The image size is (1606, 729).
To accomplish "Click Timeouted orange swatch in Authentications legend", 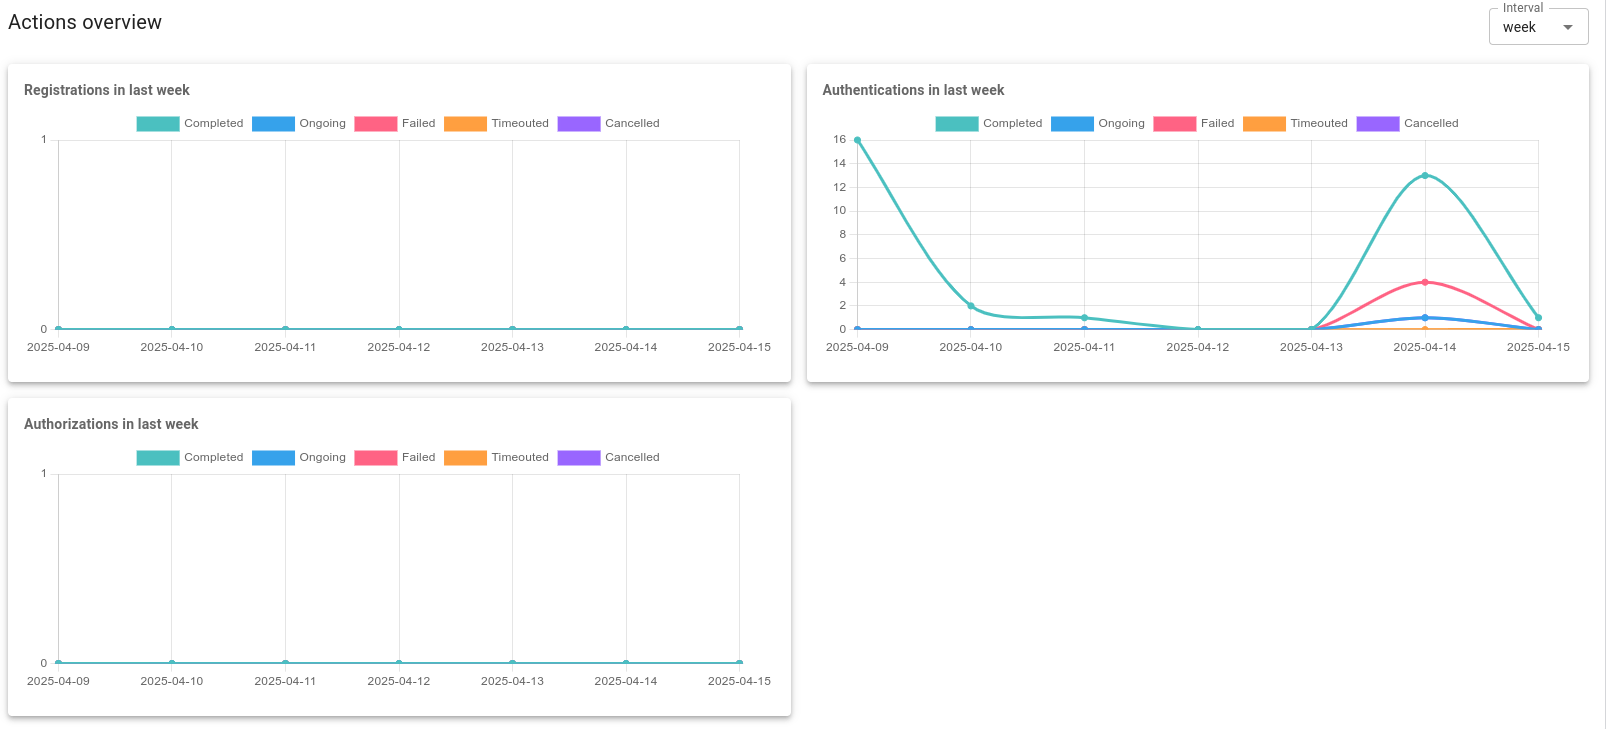I will (x=1264, y=124).
